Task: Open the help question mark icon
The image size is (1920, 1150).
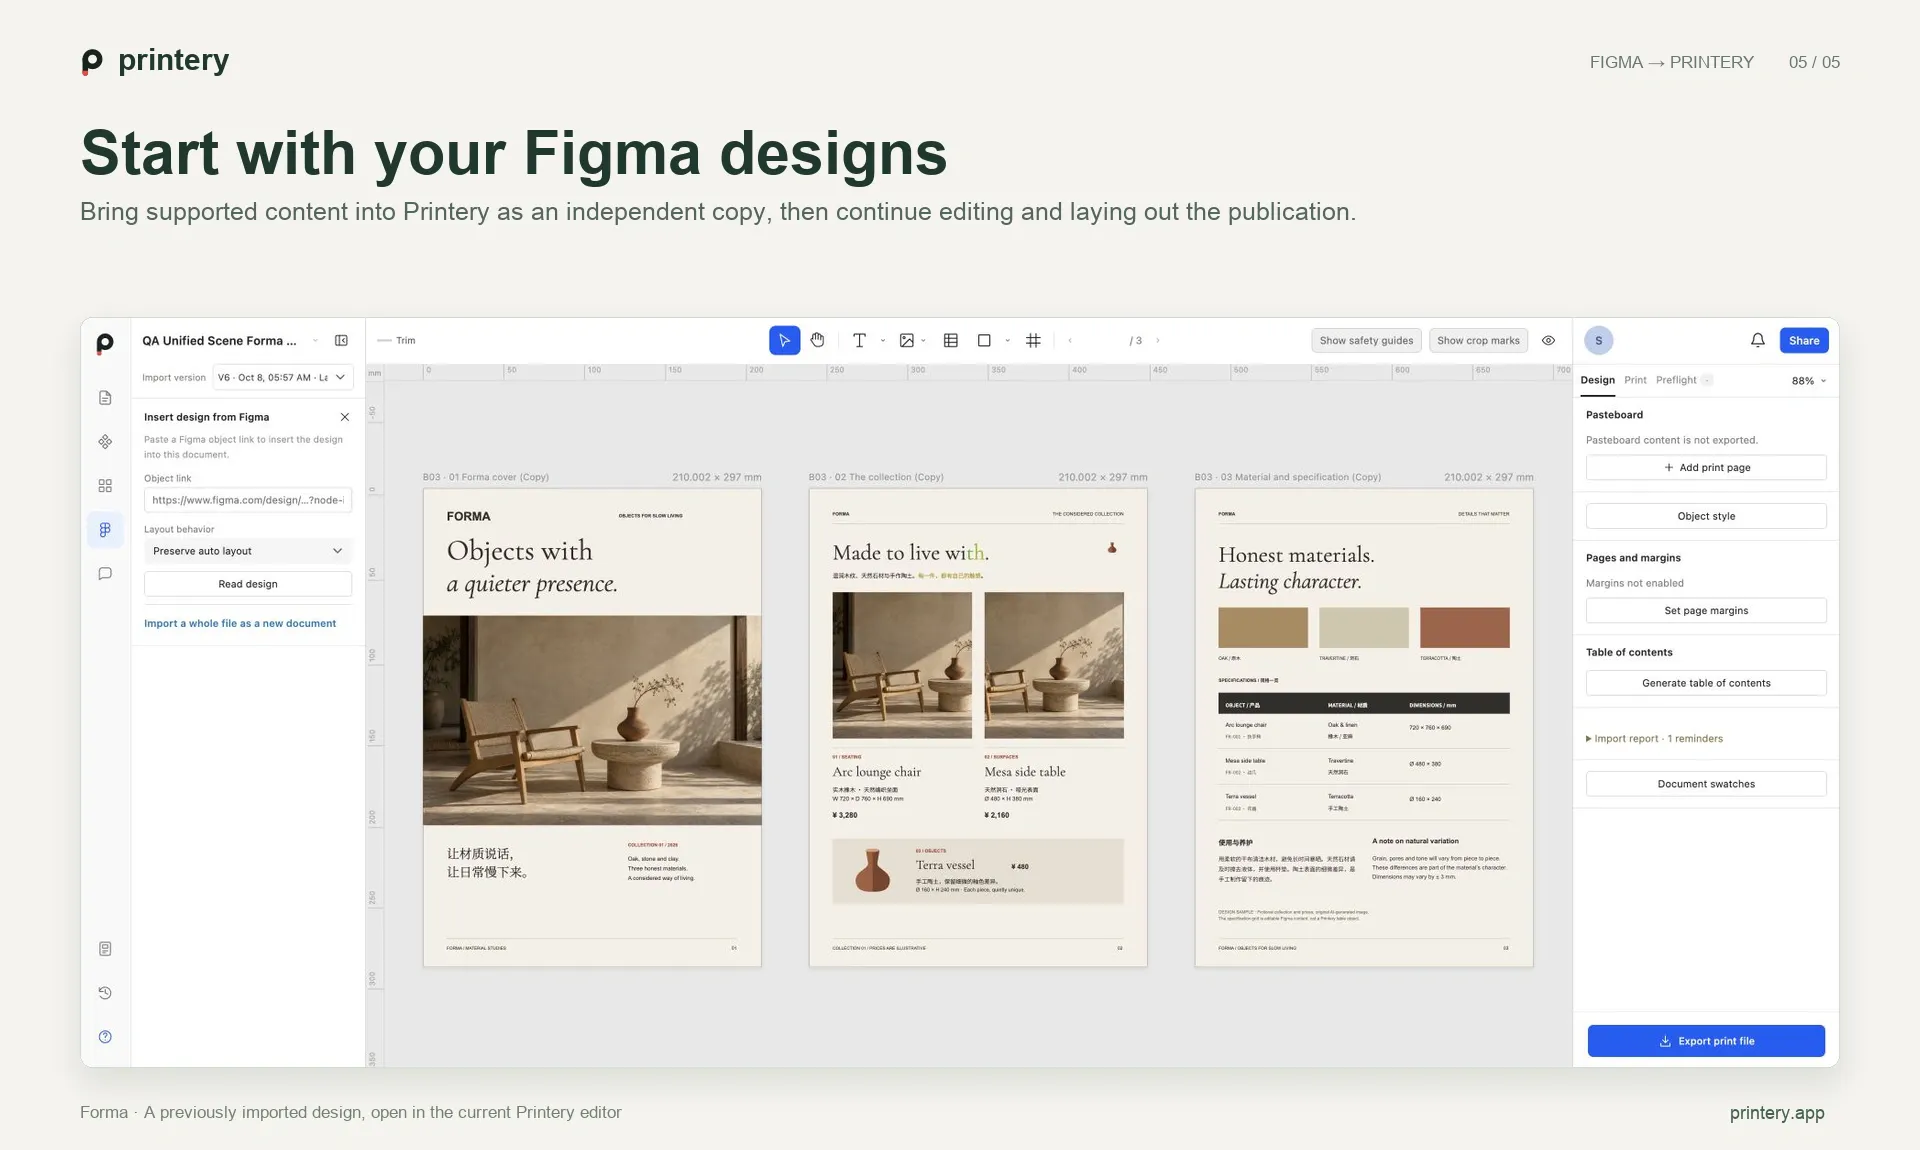Action: (105, 1037)
